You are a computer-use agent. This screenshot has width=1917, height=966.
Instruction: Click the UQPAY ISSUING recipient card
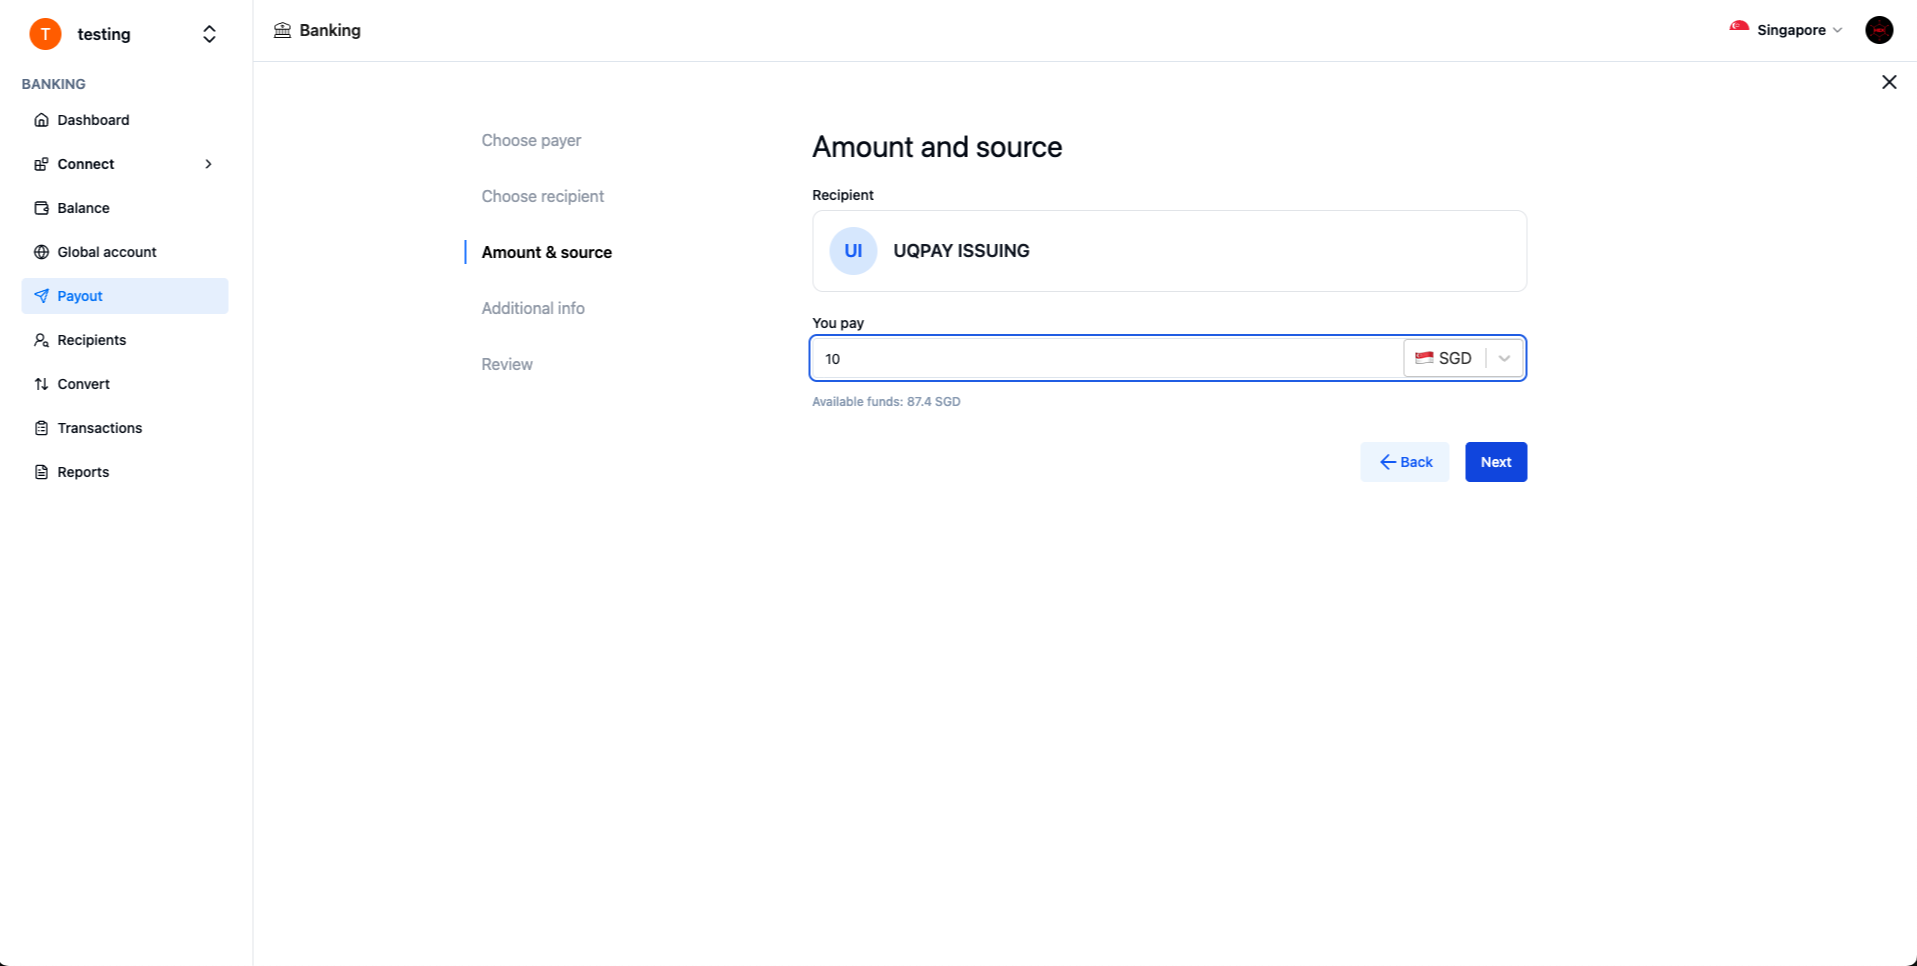pyautogui.click(x=1169, y=251)
